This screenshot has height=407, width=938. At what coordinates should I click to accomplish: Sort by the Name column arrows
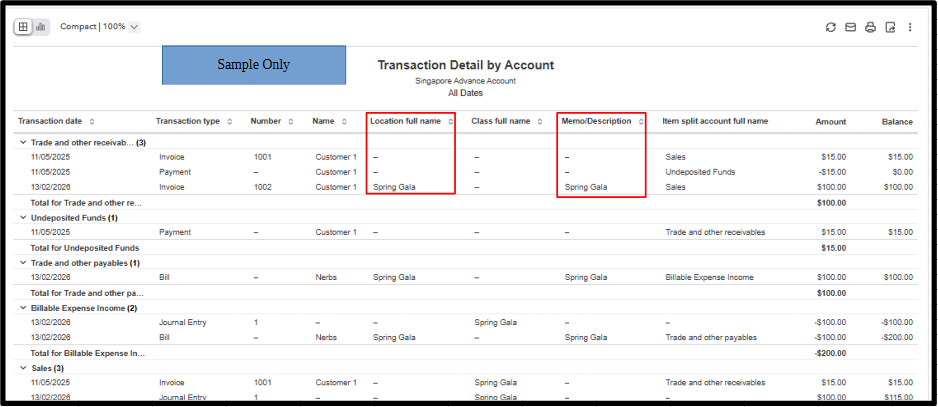[x=344, y=122]
